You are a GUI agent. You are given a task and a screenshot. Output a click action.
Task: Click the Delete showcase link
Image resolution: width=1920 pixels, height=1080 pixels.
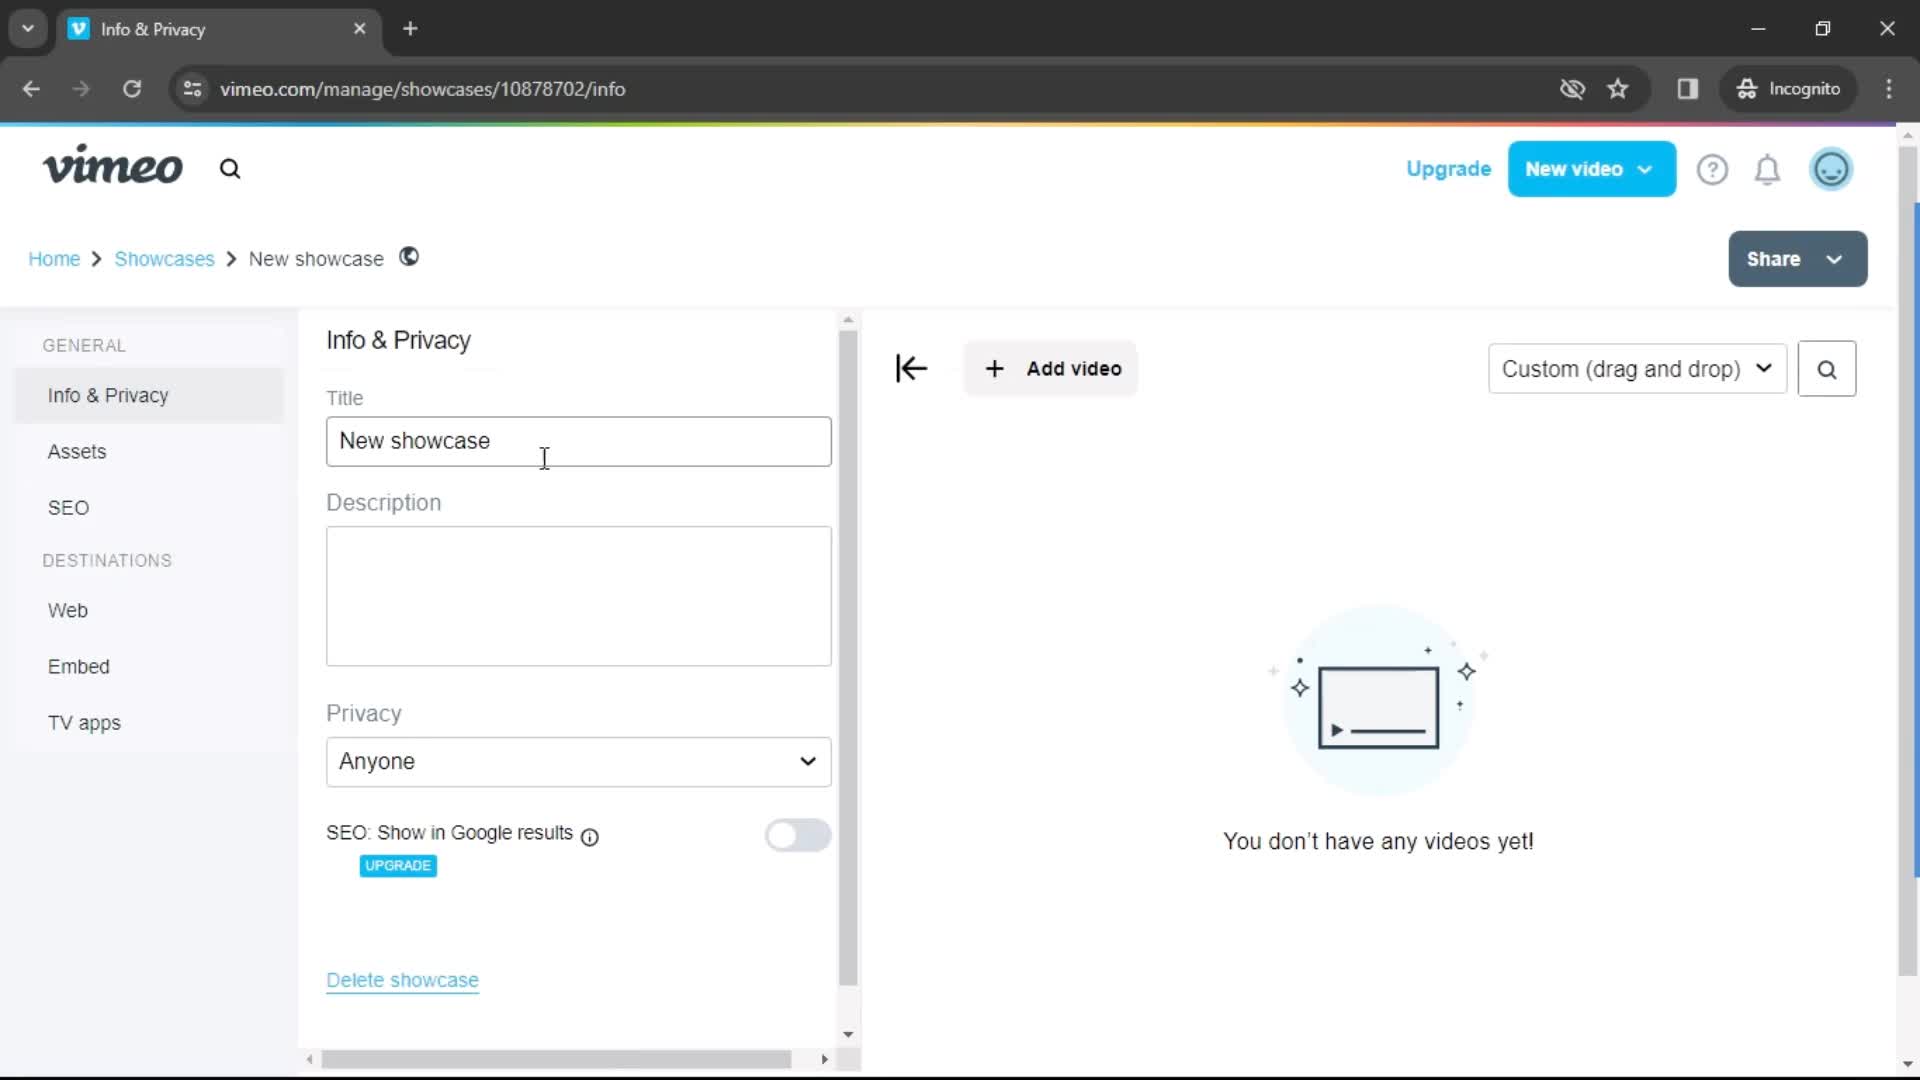[x=402, y=980]
